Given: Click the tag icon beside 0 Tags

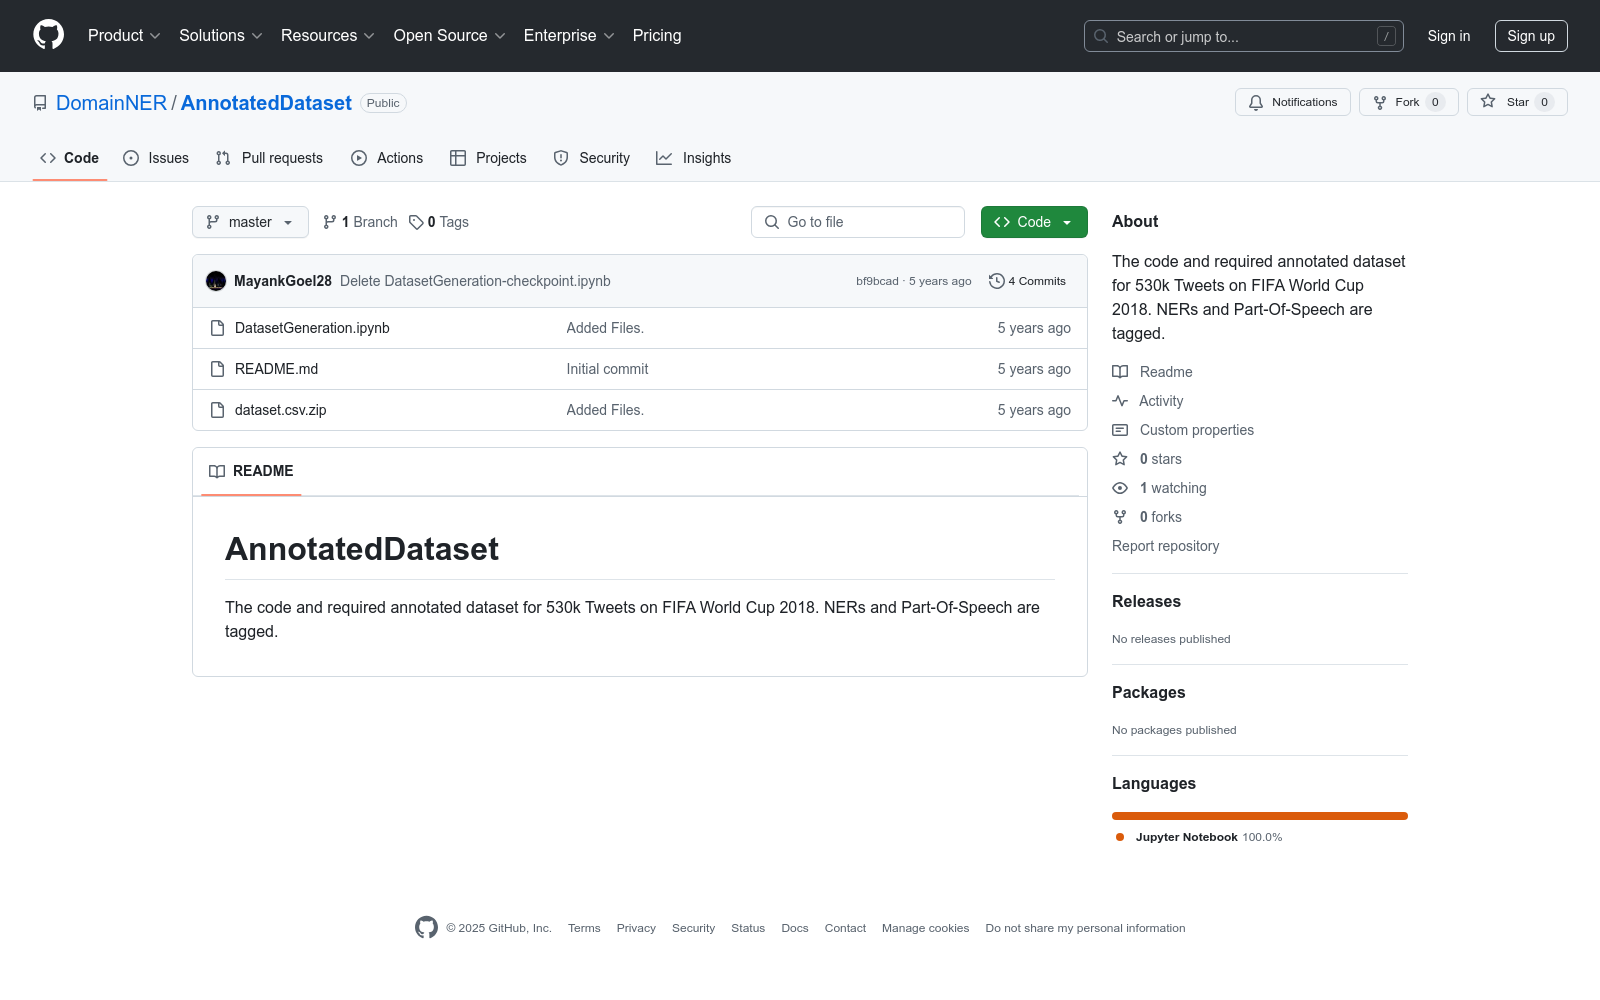Looking at the screenshot, I should click(416, 222).
